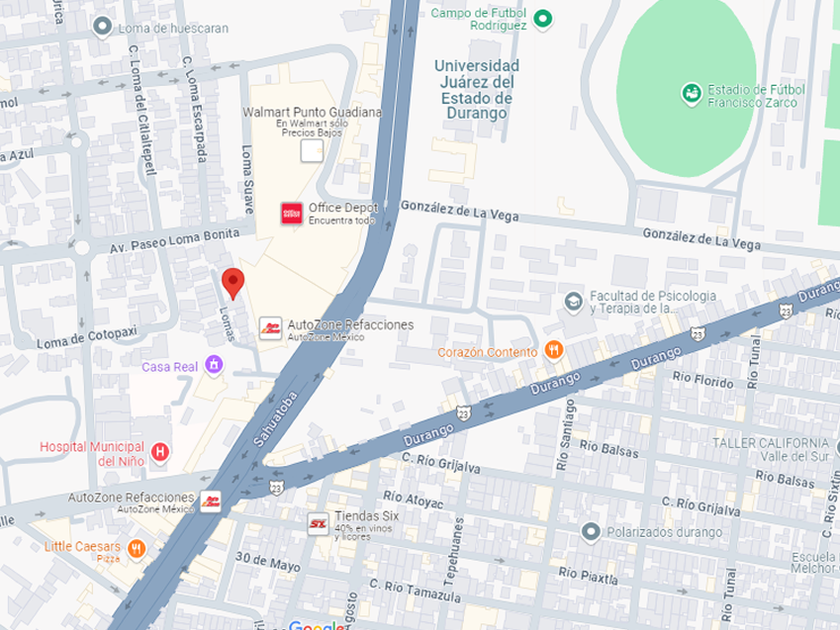This screenshot has height=630, width=840.
Task: Select the Walmart Punto Guadiana text label
Action: click(x=312, y=112)
